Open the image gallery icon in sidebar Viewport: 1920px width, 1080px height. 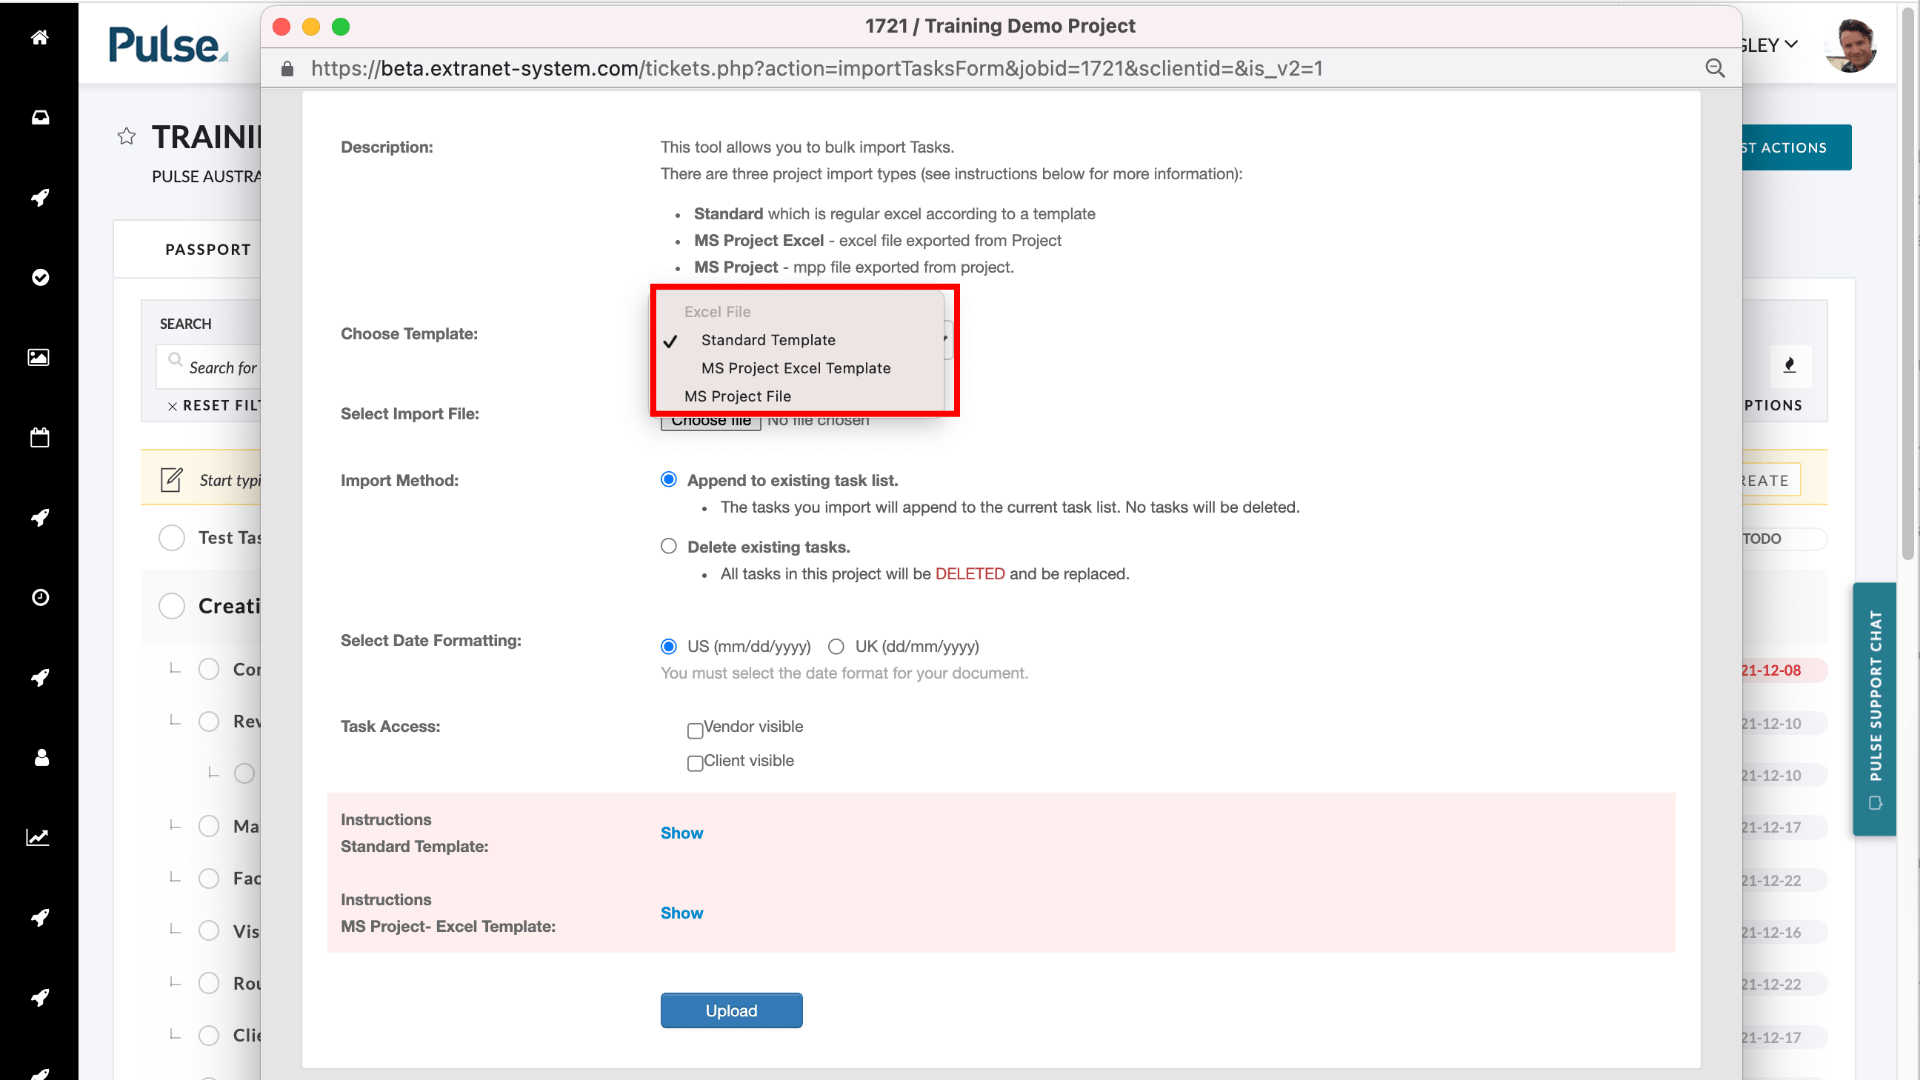(39, 357)
